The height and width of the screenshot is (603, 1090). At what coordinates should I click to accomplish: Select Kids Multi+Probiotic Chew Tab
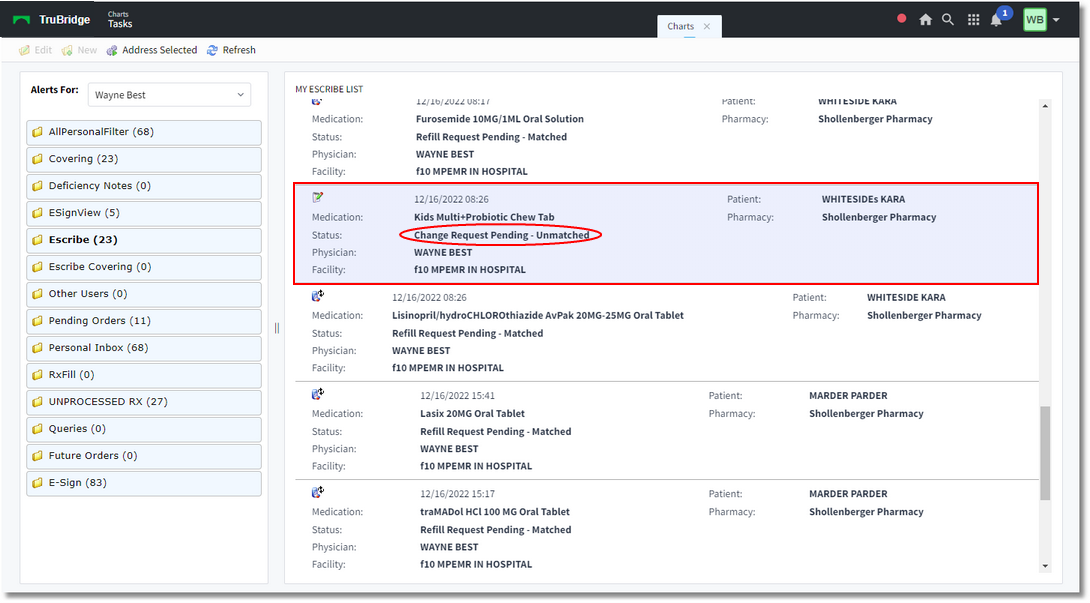coord(485,217)
